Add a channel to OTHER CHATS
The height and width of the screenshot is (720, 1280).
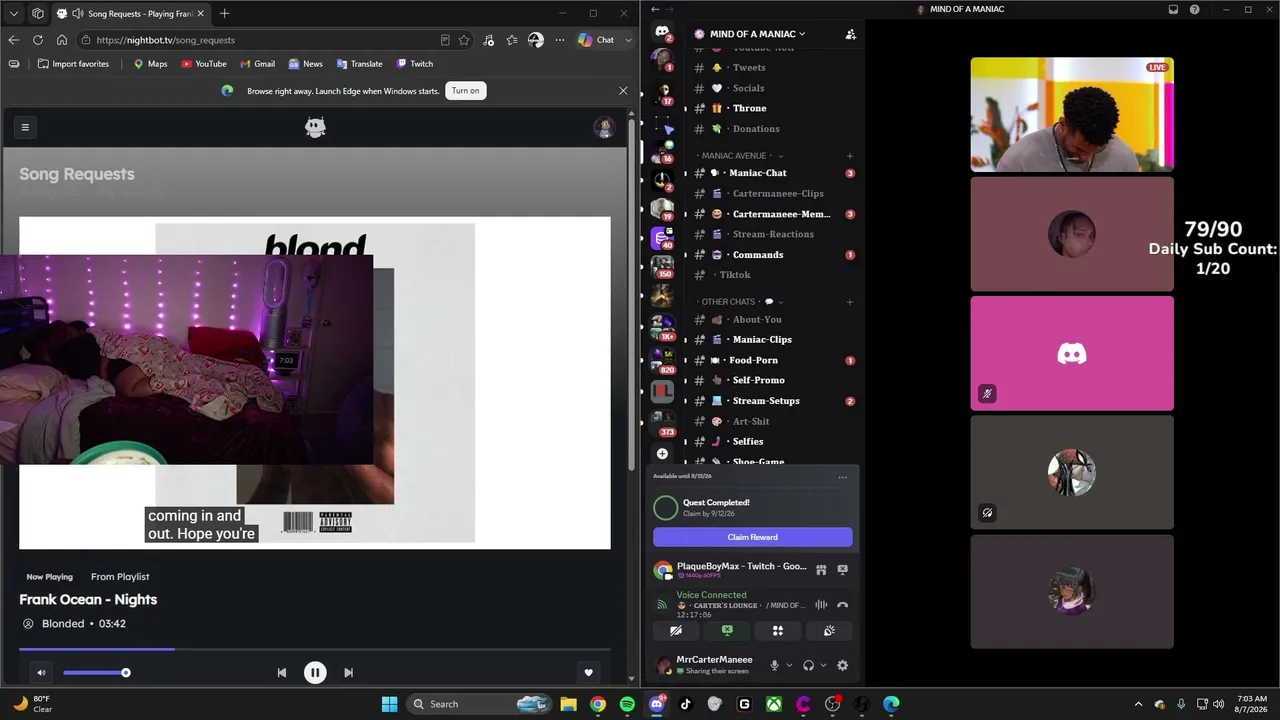click(850, 302)
